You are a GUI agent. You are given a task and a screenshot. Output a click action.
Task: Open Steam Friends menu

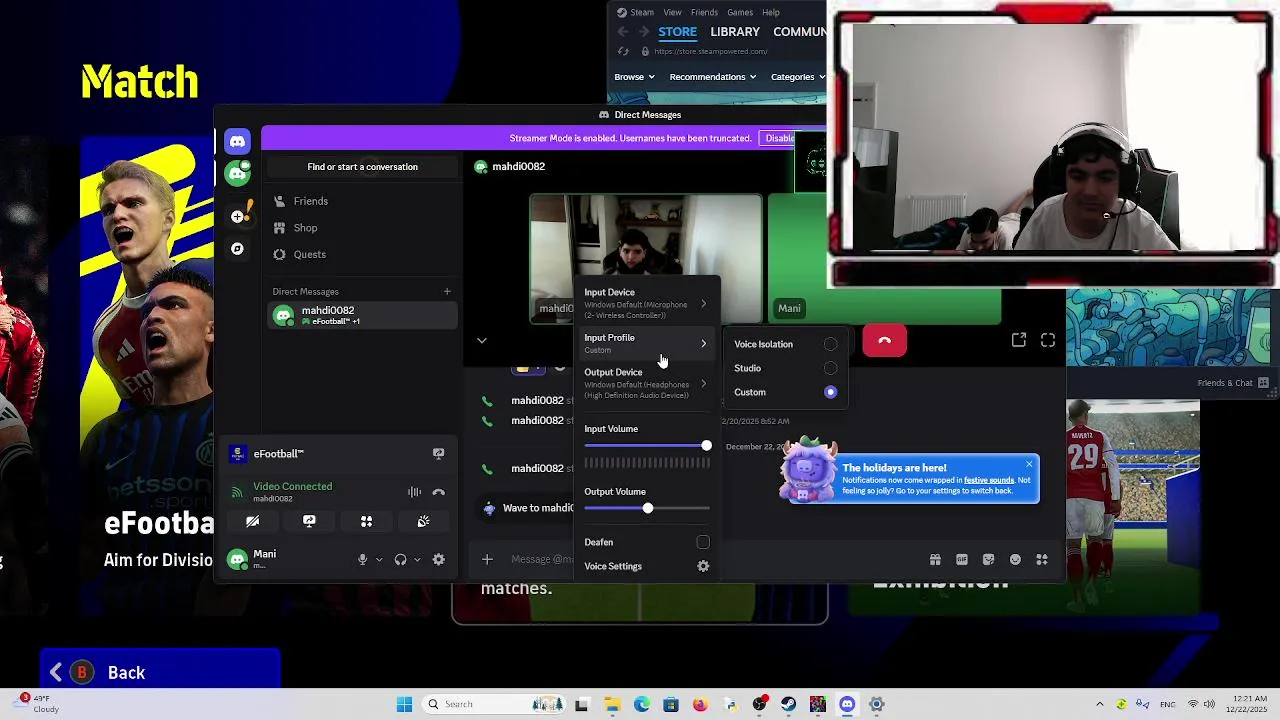(704, 12)
